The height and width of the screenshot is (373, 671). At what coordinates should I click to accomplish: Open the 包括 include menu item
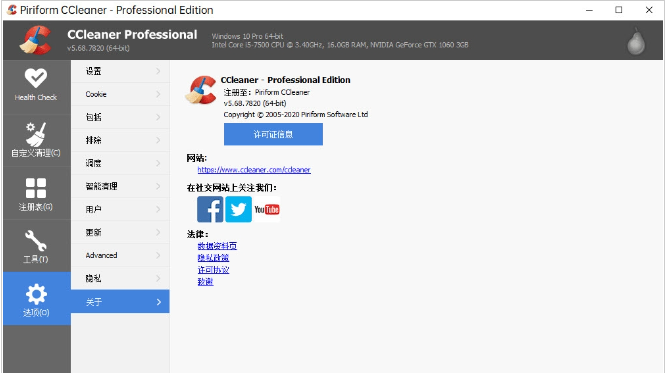click(120, 117)
